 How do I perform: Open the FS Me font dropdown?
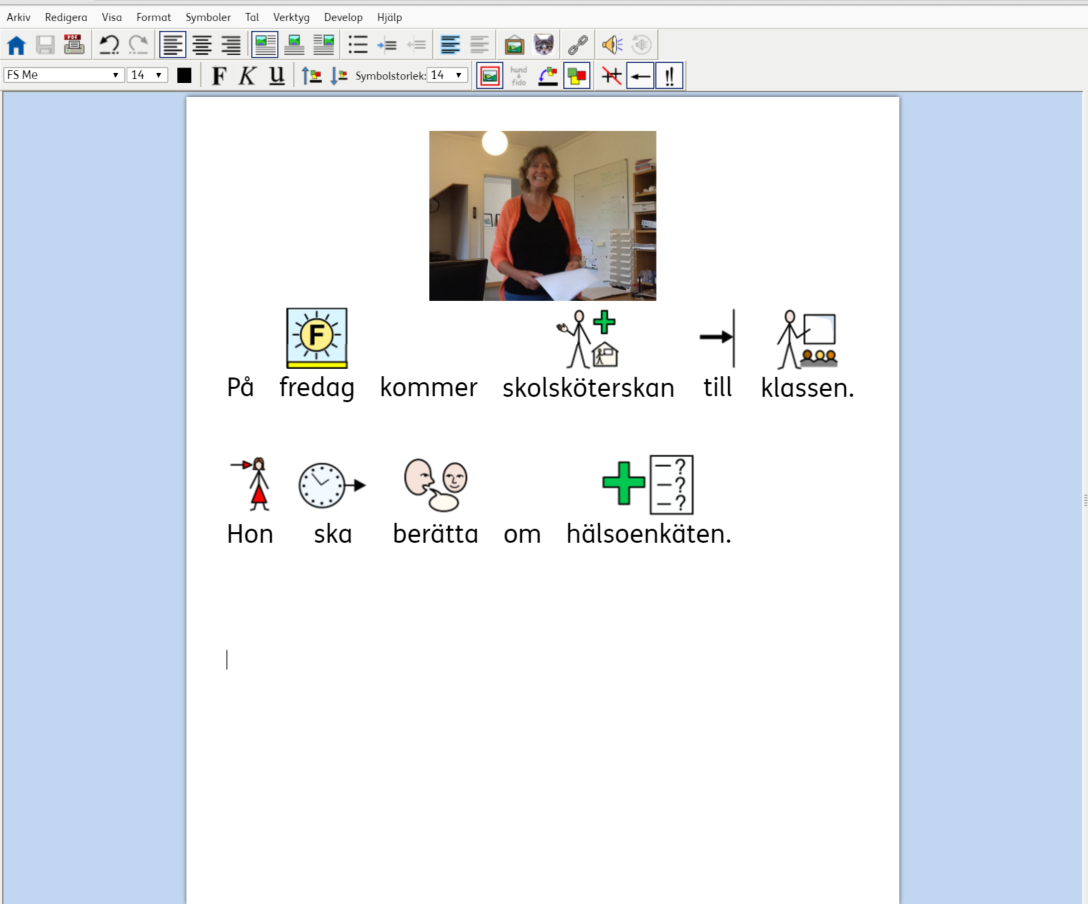point(60,74)
